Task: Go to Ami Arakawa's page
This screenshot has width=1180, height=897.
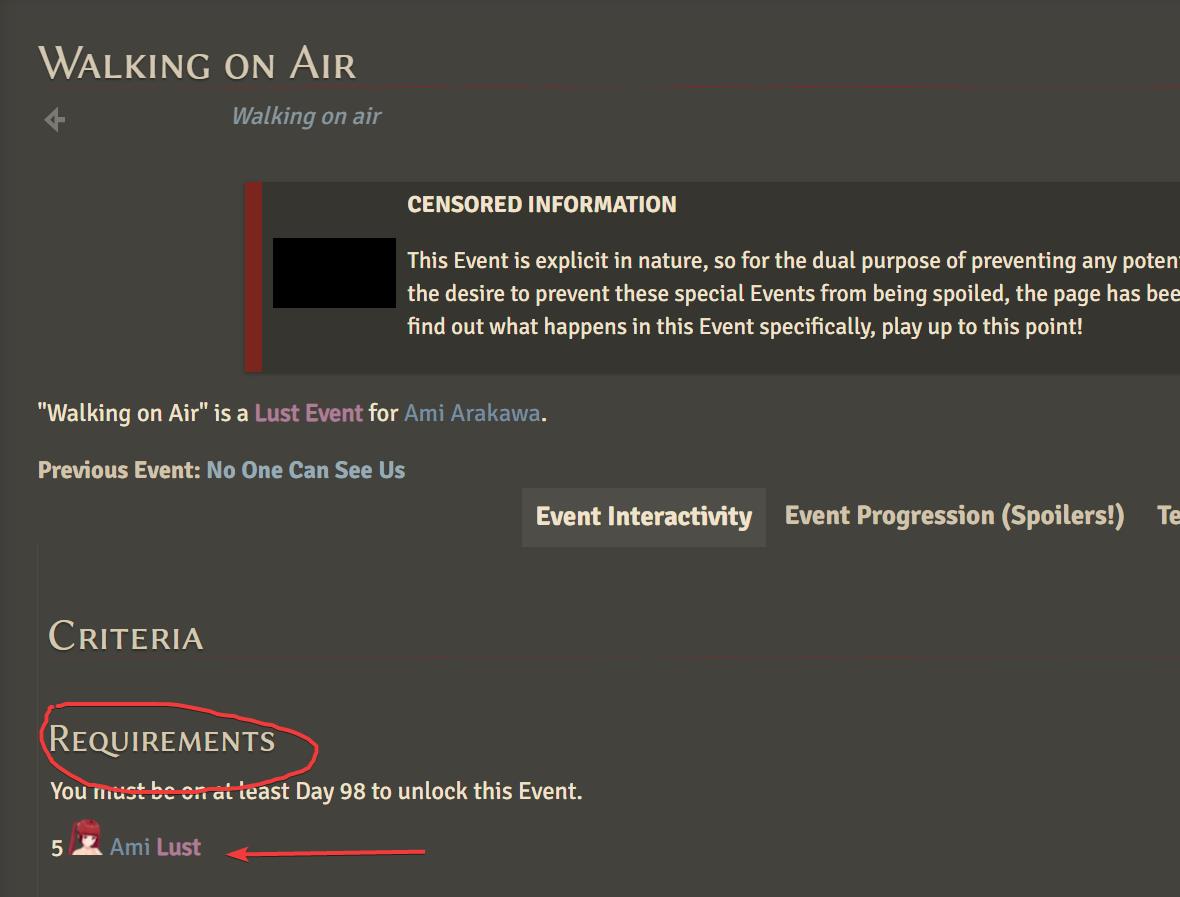Action: point(472,413)
